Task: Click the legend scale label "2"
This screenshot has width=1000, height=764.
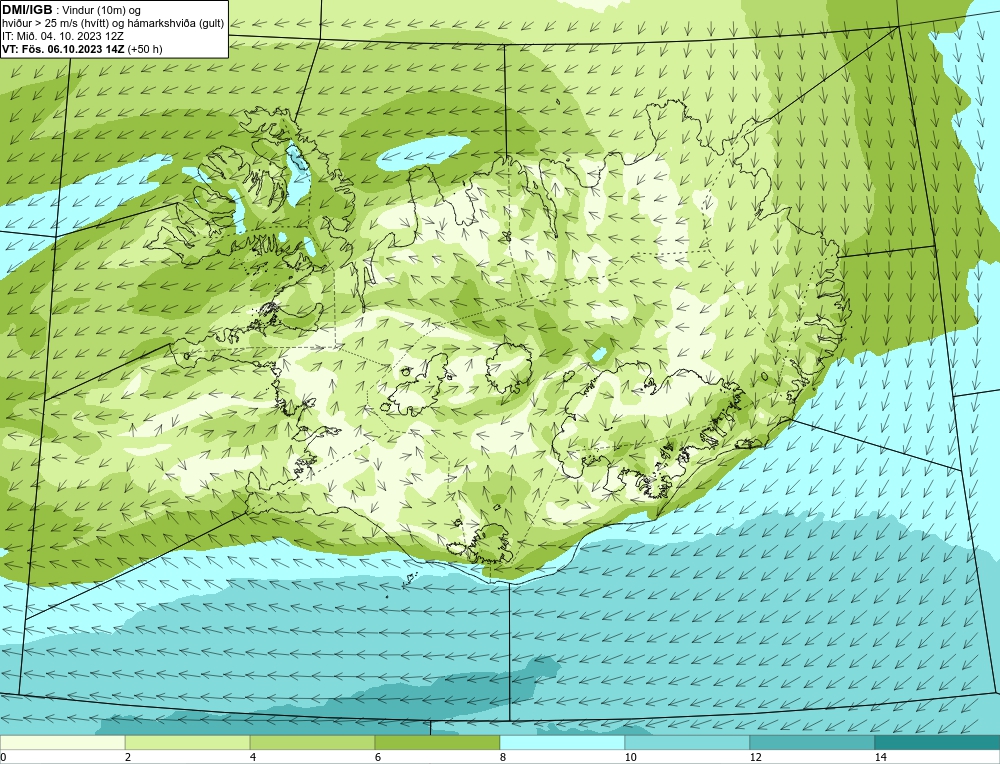Action: [x=128, y=757]
